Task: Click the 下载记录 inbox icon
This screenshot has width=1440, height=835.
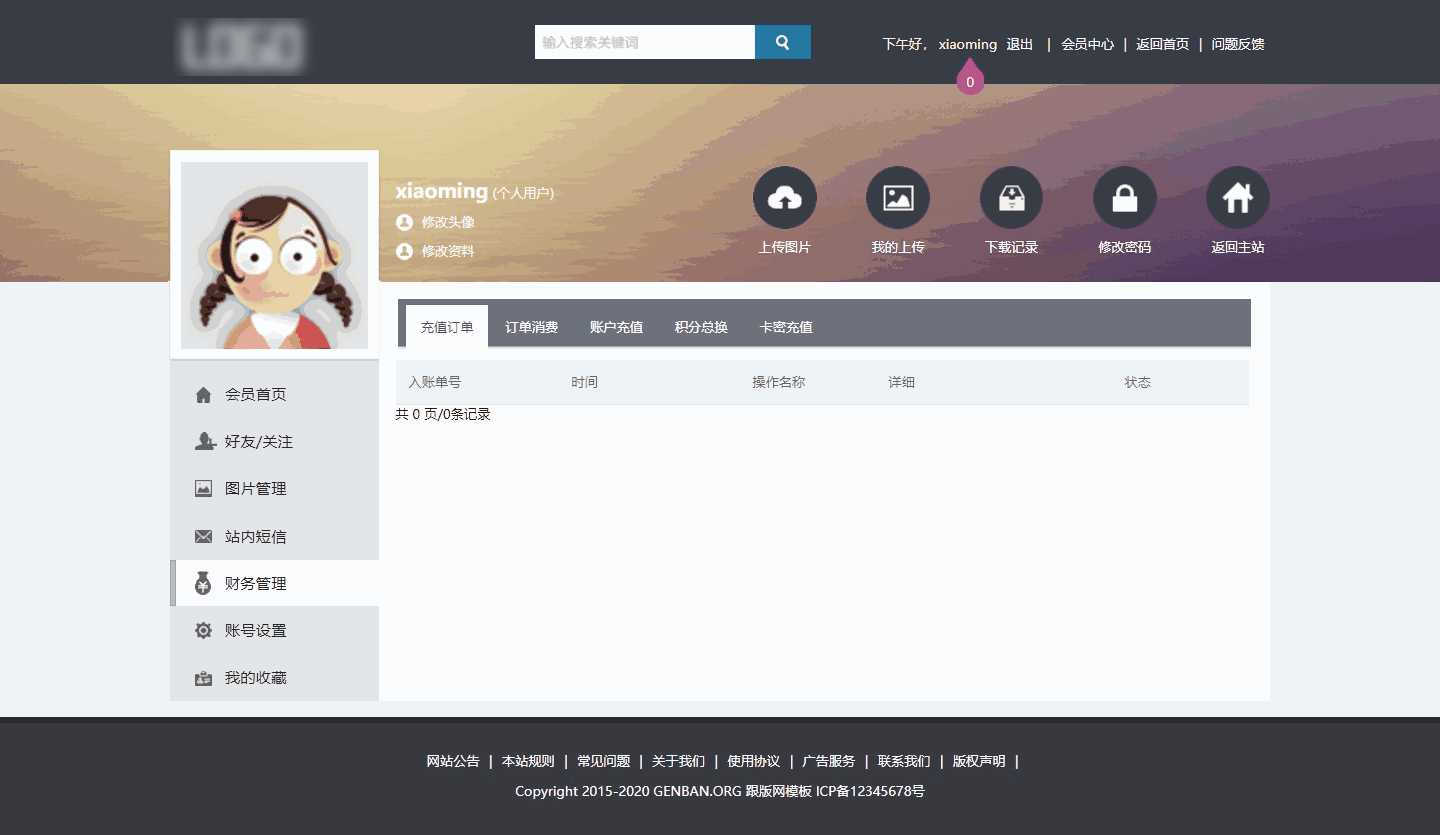Action: pyautogui.click(x=1011, y=198)
